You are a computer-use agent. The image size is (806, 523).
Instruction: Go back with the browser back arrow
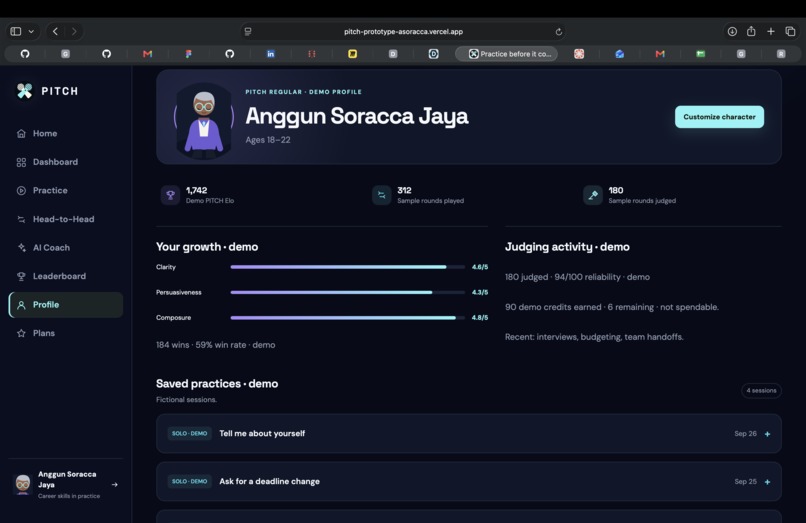pyautogui.click(x=56, y=31)
